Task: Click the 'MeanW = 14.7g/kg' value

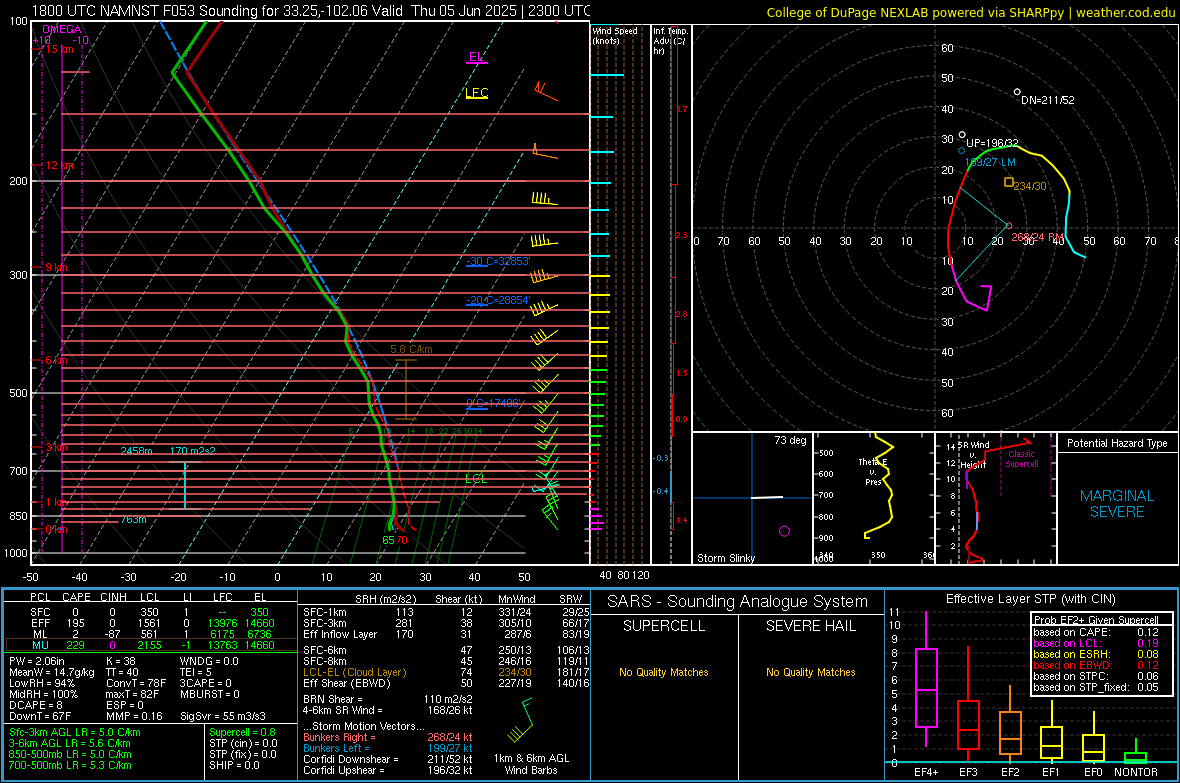Action: click(x=52, y=672)
